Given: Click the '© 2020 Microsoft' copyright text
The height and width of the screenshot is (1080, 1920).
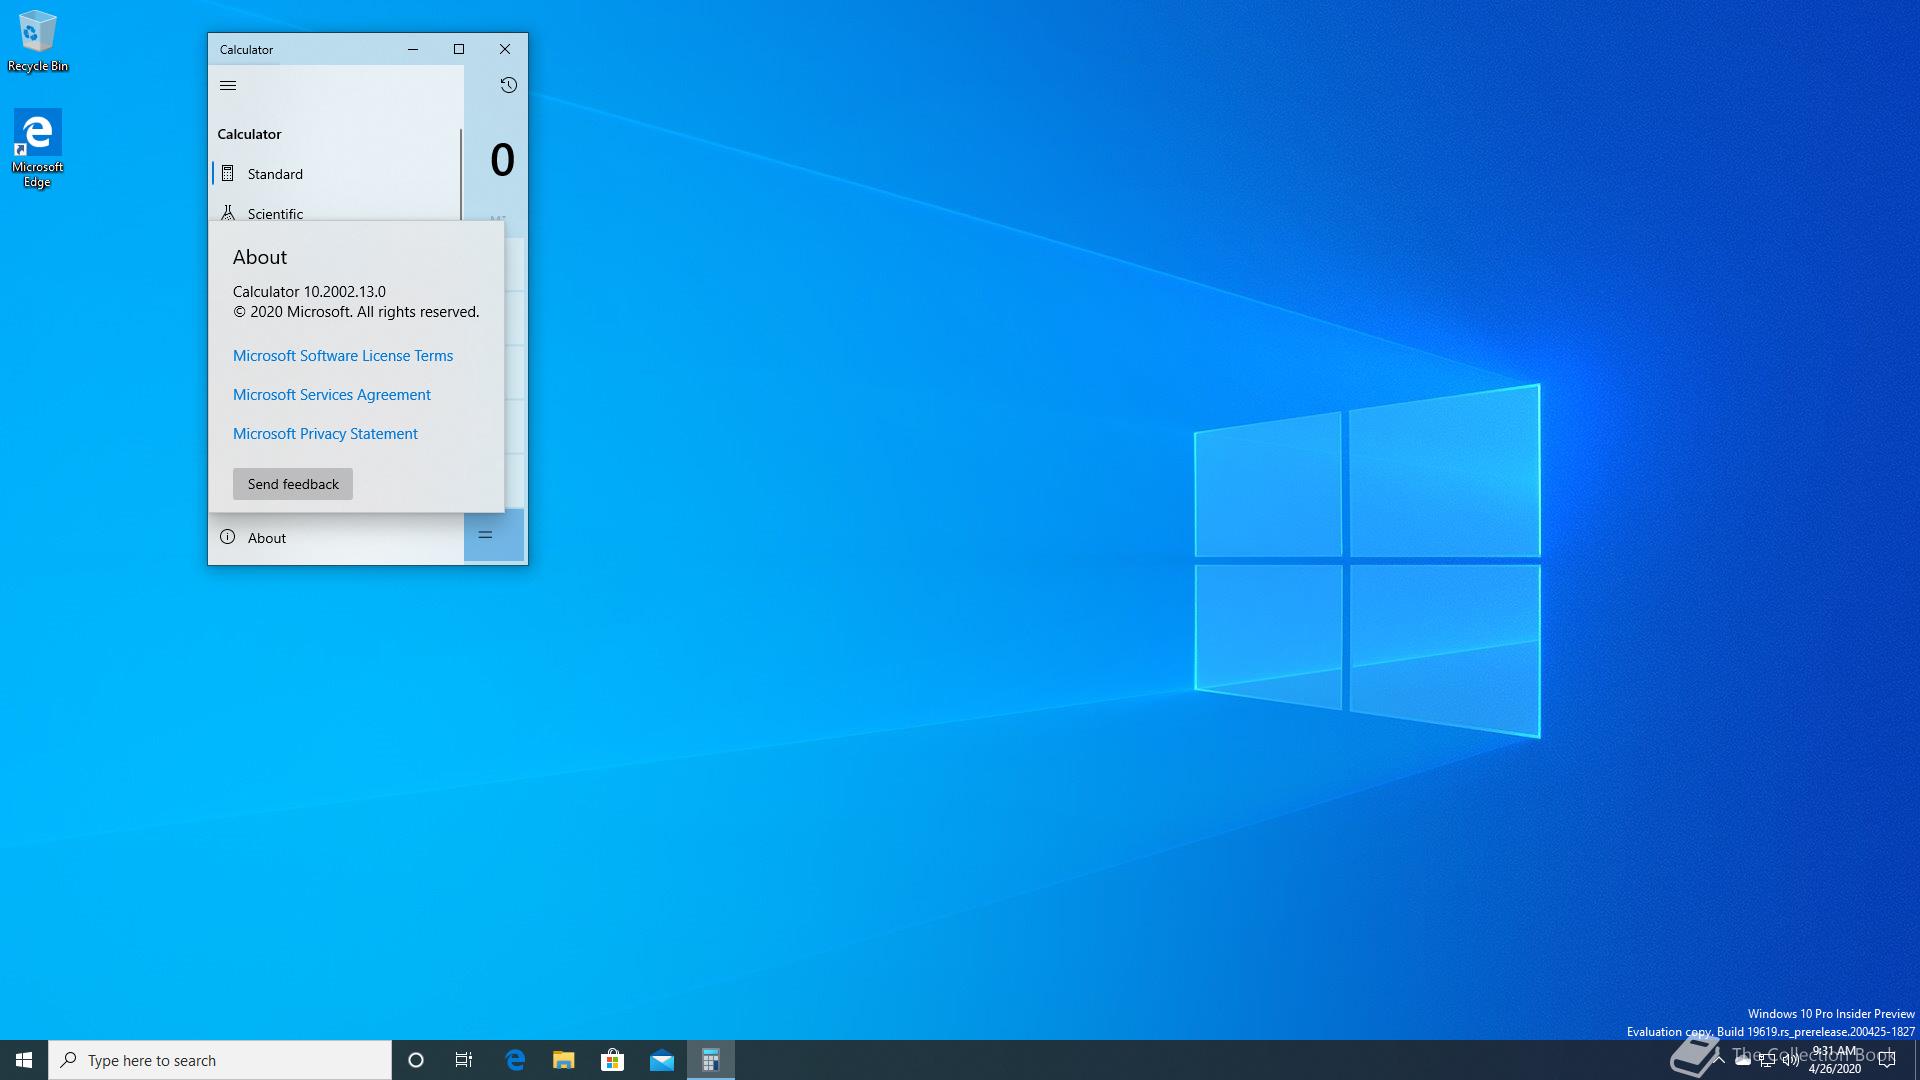Looking at the screenshot, I should 356,312.
